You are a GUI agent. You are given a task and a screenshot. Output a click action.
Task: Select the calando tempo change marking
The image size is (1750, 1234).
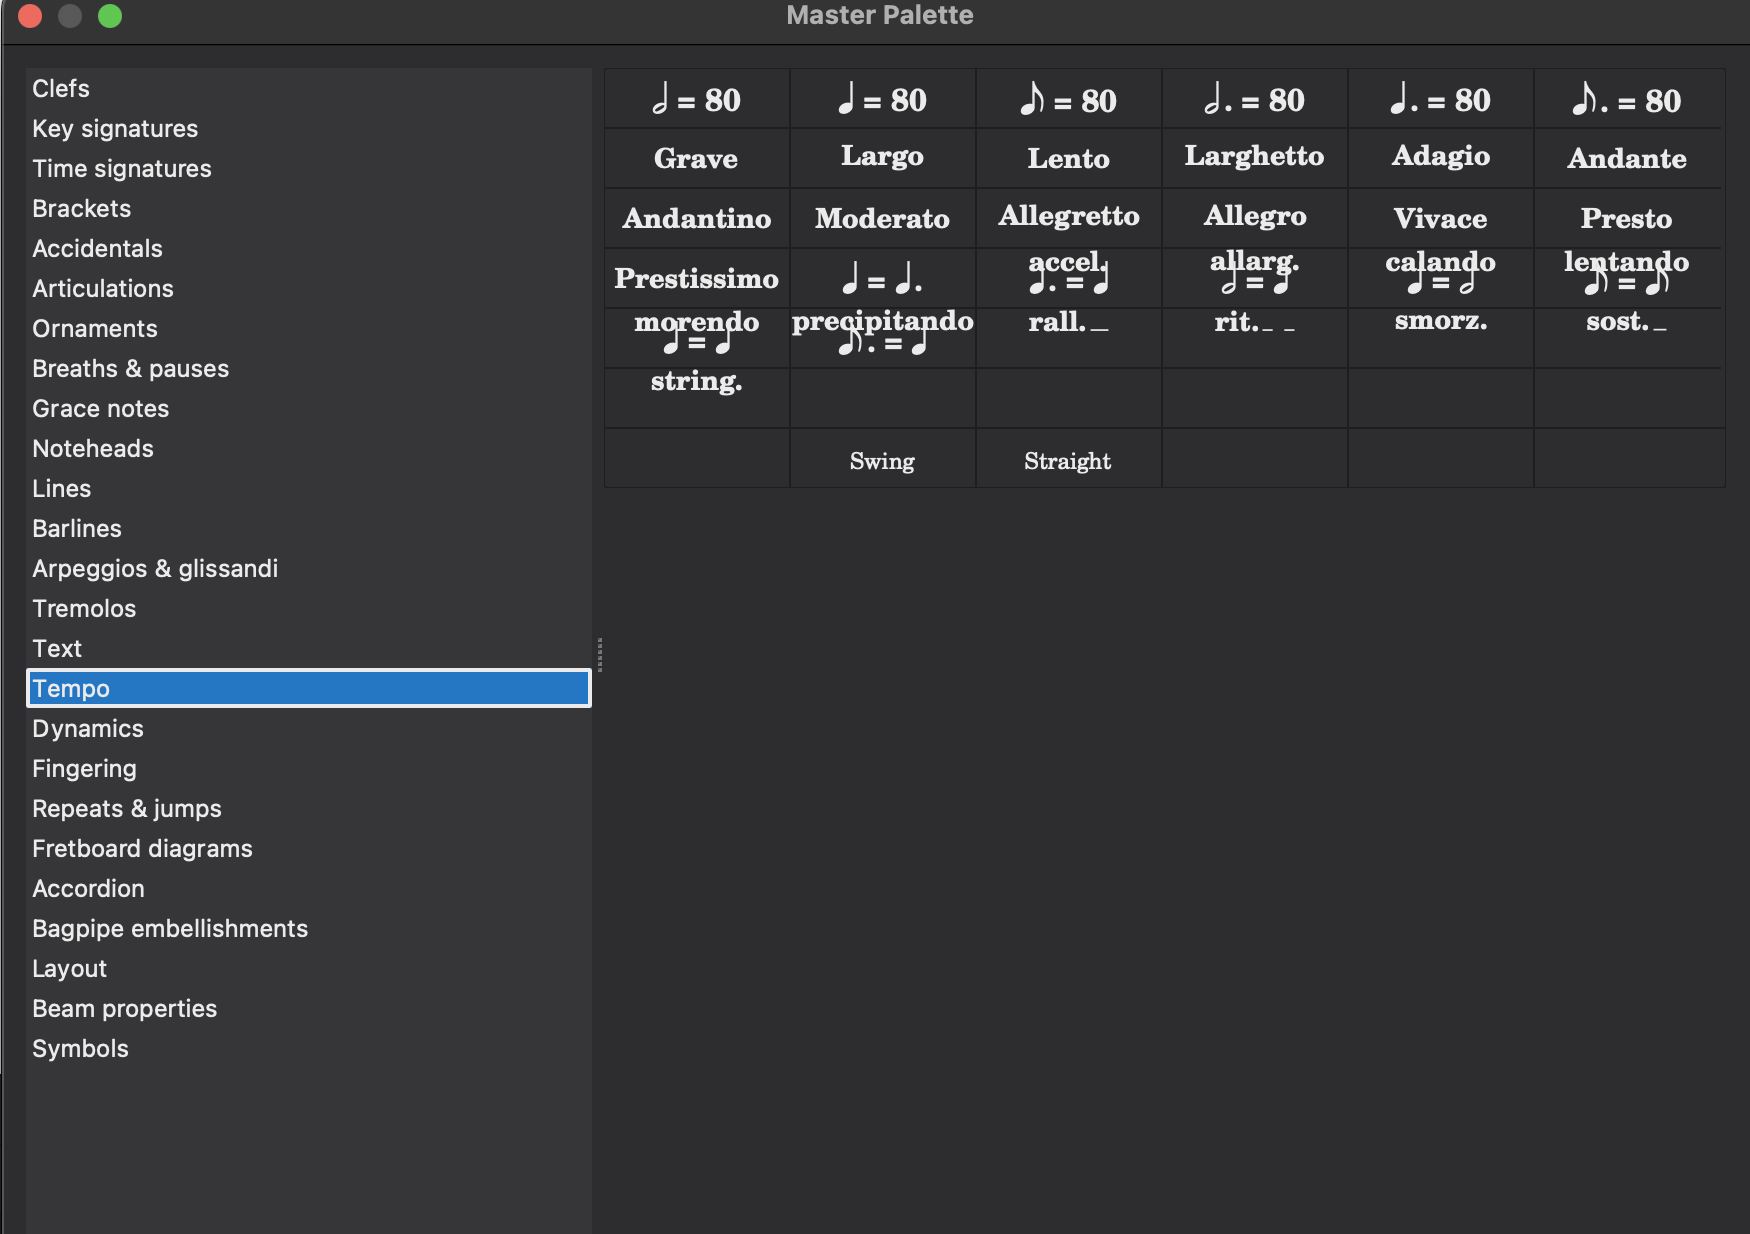pyautogui.click(x=1440, y=278)
